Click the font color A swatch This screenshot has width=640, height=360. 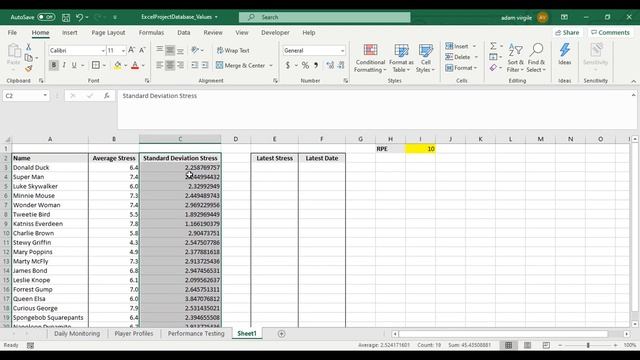pyautogui.click(x=135, y=65)
